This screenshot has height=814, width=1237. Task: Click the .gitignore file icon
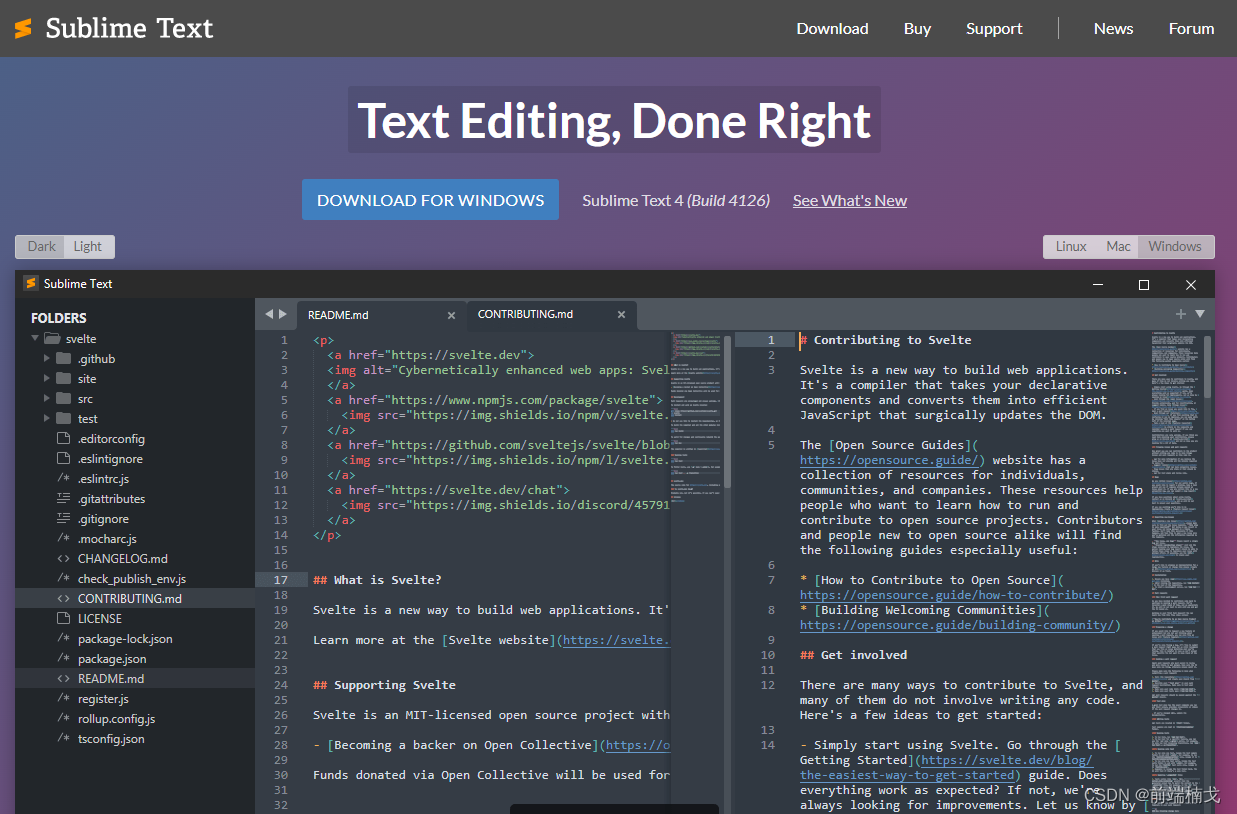tap(63, 519)
